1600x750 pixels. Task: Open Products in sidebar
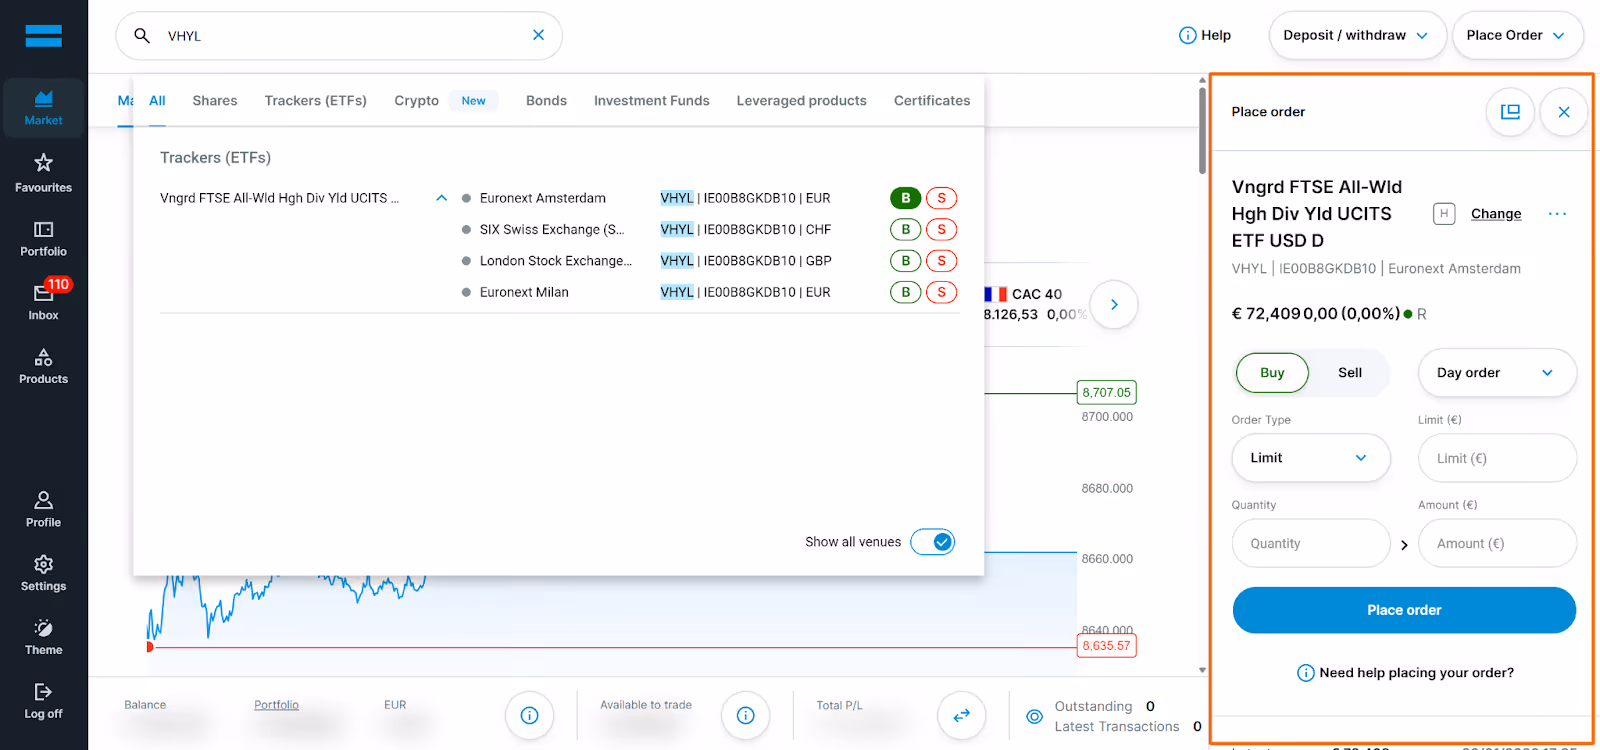tap(43, 366)
